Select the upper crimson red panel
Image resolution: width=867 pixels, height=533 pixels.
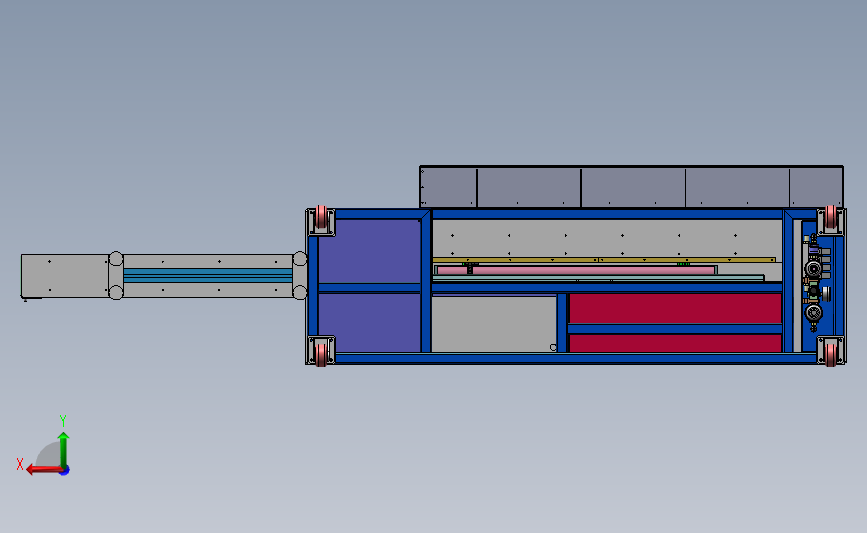[675, 309]
